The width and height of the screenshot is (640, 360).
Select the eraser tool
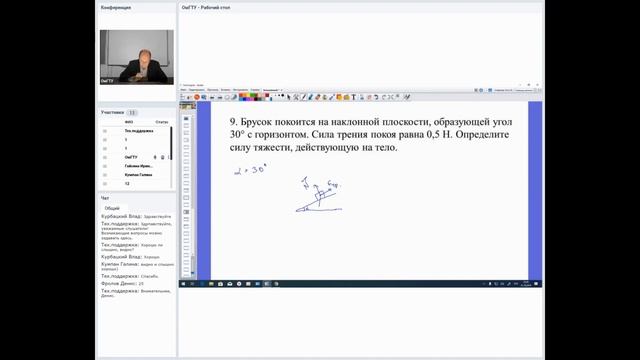point(318,97)
